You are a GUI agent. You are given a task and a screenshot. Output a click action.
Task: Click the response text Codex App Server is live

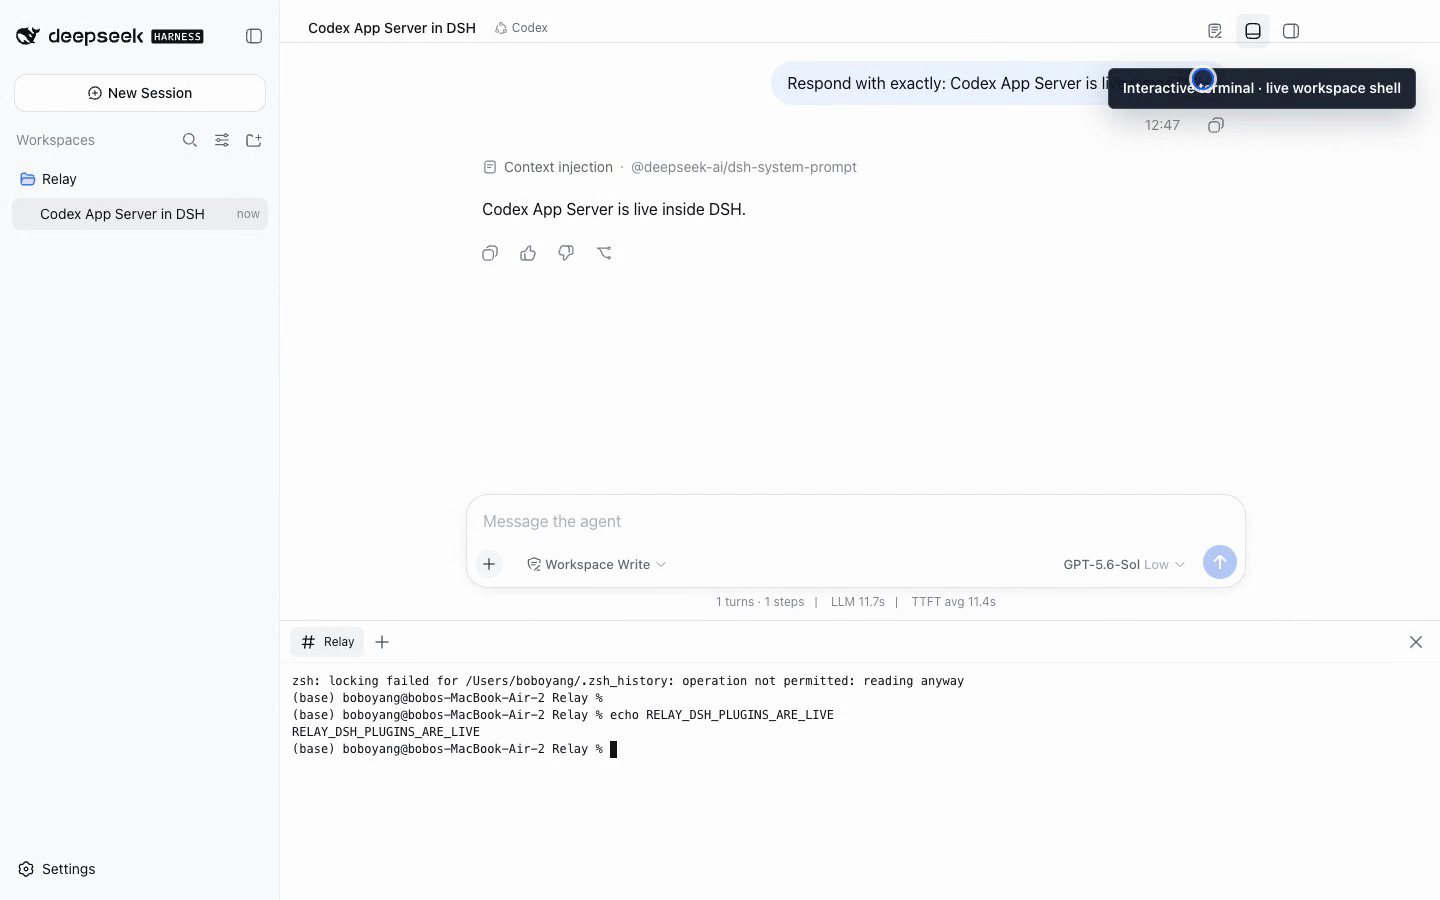pos(614,209)
